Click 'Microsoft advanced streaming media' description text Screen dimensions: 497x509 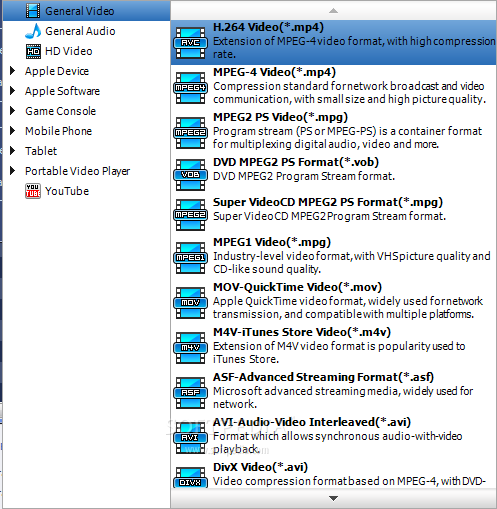[343, 397]
